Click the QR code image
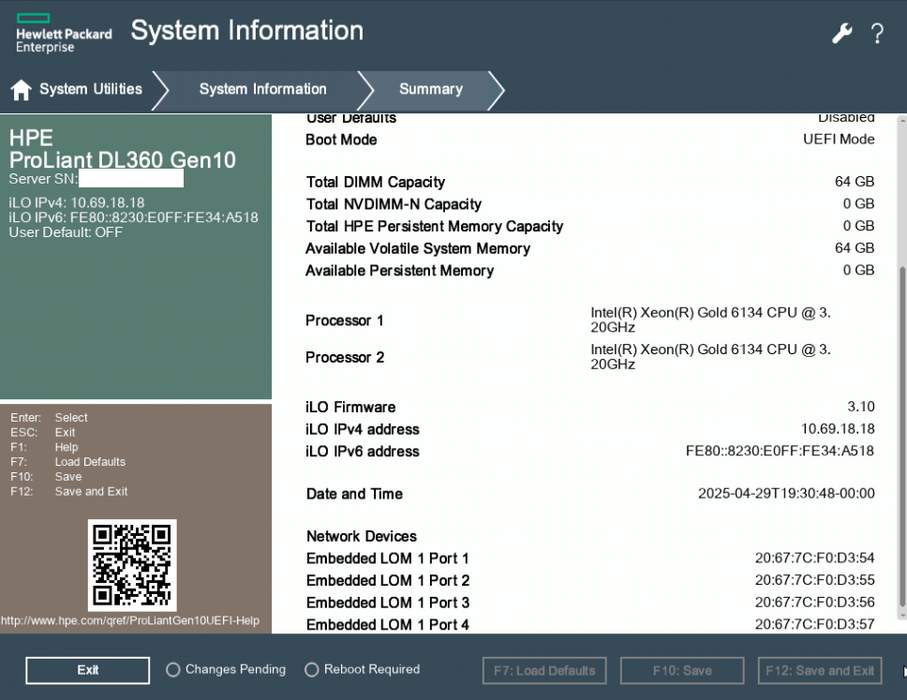Screen dimensions: 907x700 [x=132, y=565]
